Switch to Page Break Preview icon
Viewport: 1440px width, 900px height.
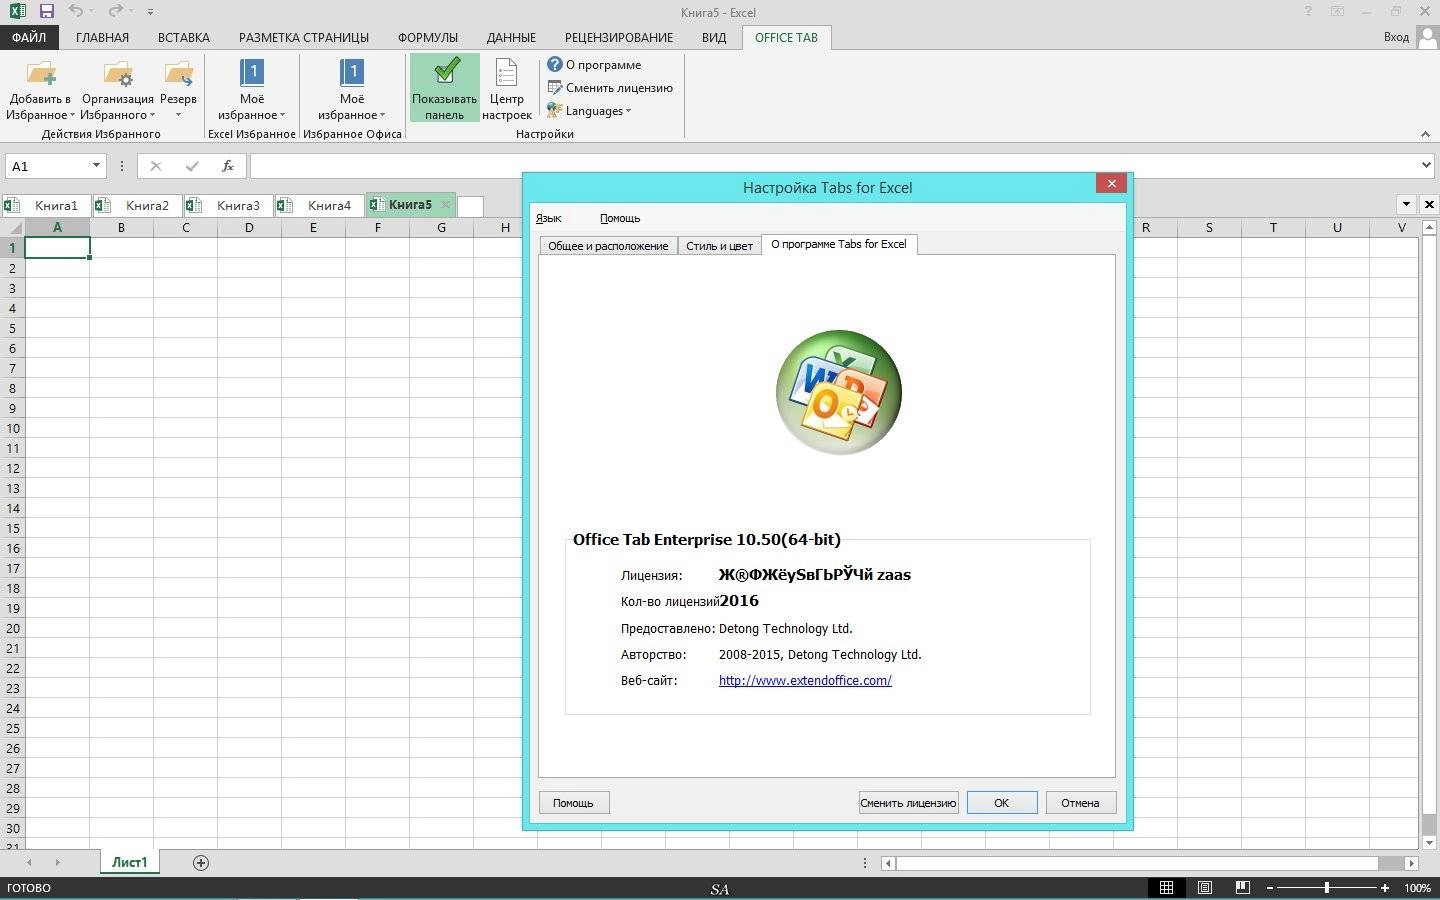[x=1243, y=887]
